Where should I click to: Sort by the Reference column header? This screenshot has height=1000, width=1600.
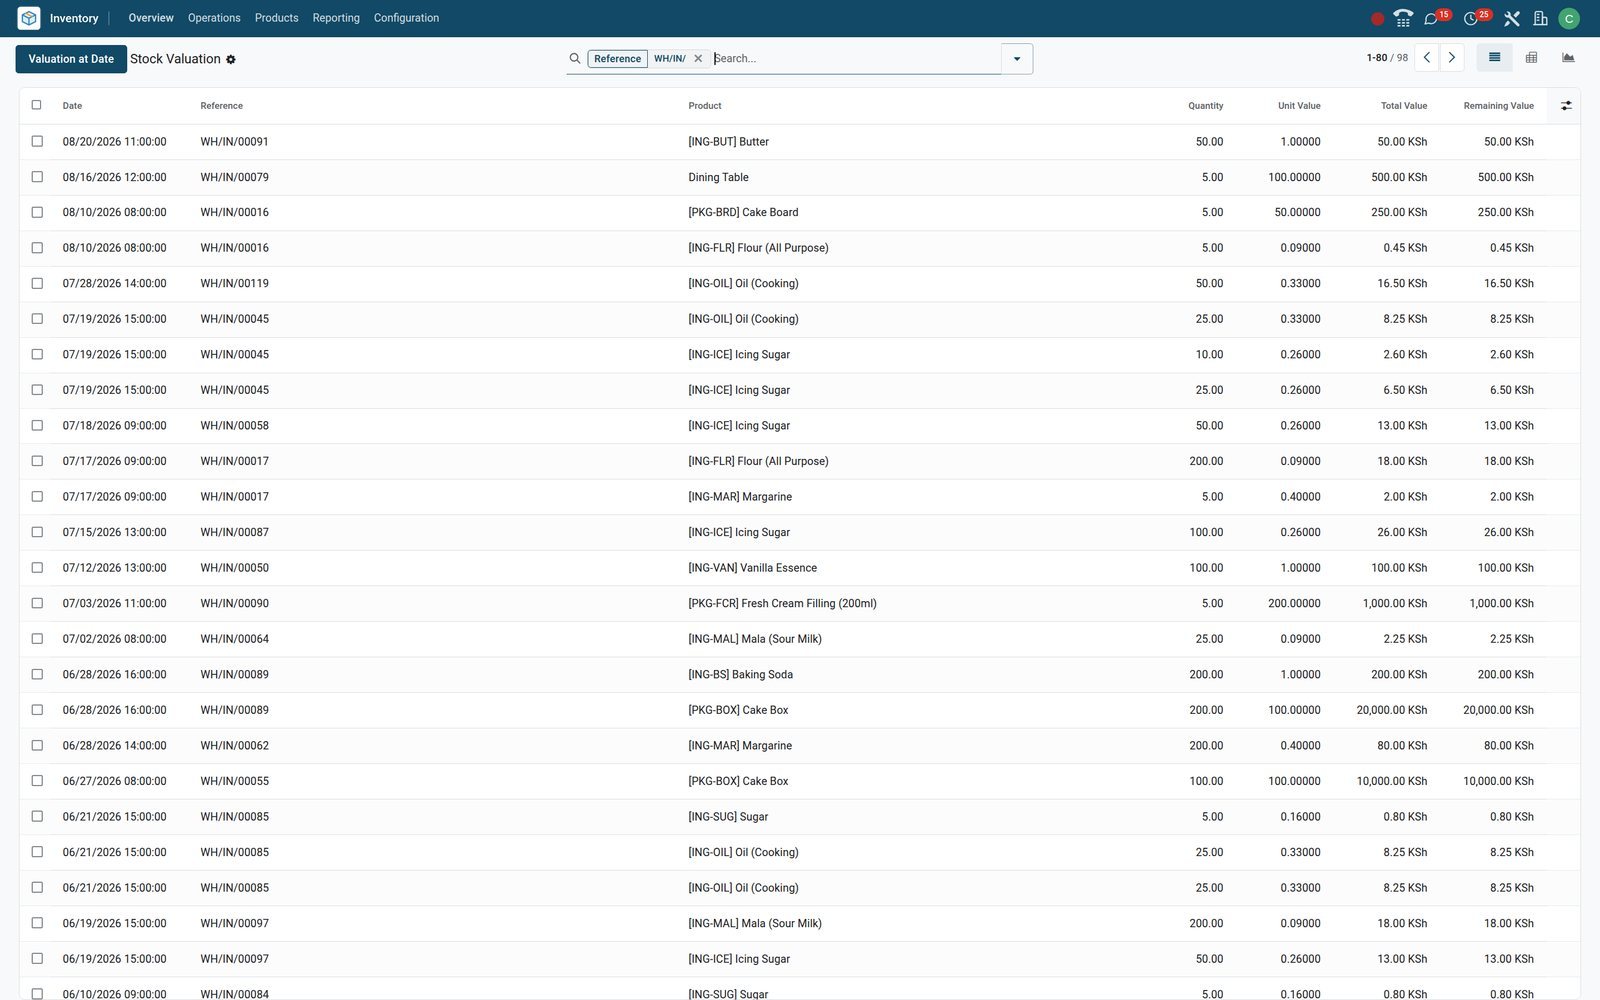(x=221, y=106)
